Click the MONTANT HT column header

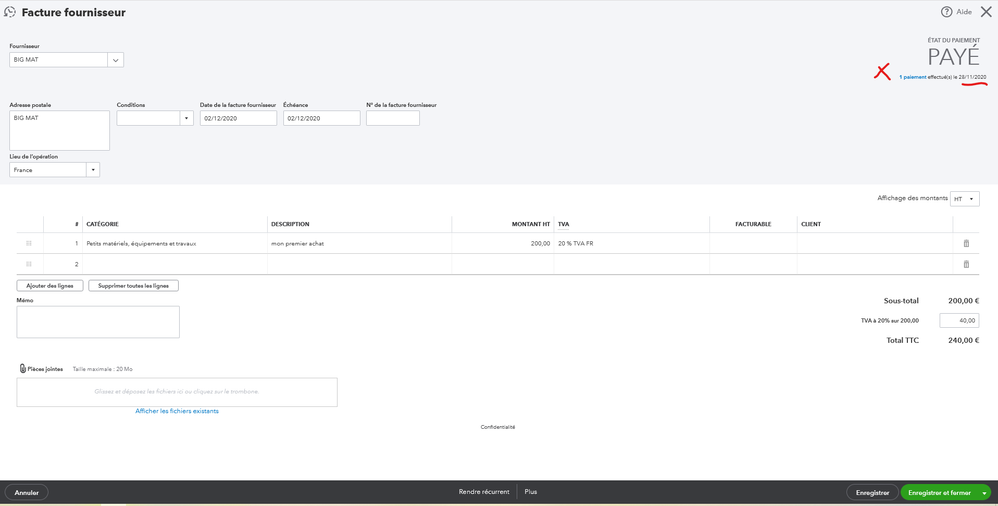[531, 224]
